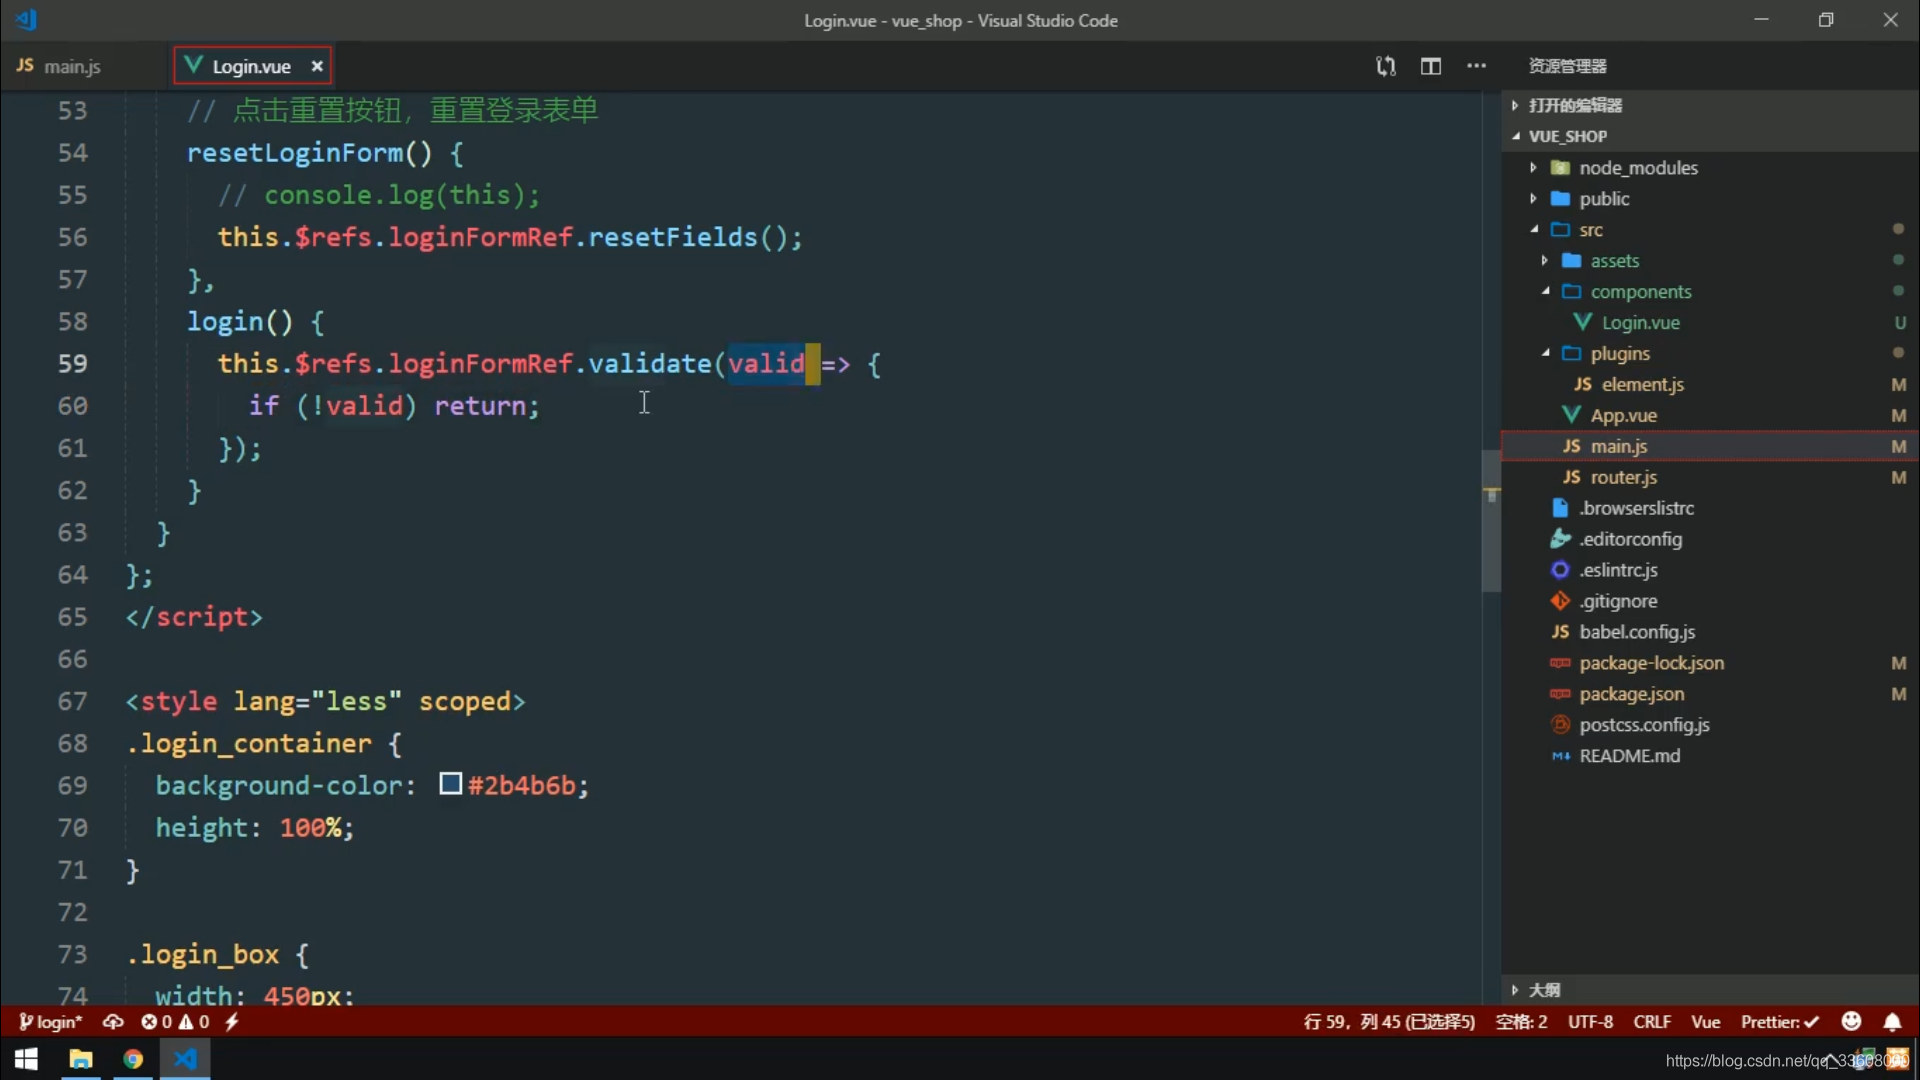Open color picker for #2b4b6b swatch
The width and height of the screenshot is (1920, 1080).
pos(450,784)
